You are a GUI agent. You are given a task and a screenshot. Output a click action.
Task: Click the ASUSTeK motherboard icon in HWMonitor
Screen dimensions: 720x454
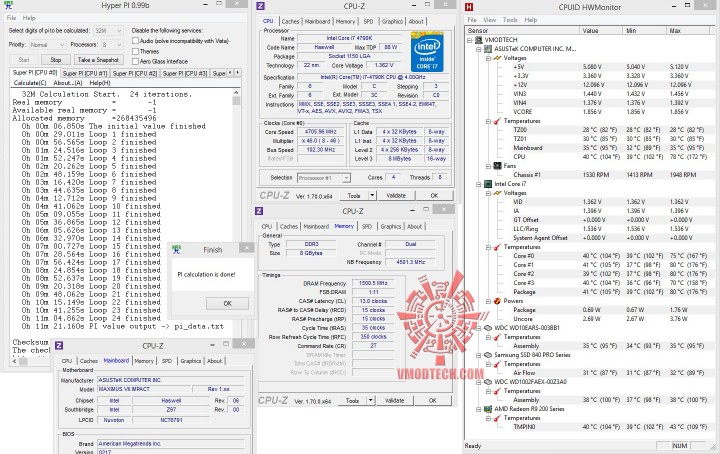(487, 49)
